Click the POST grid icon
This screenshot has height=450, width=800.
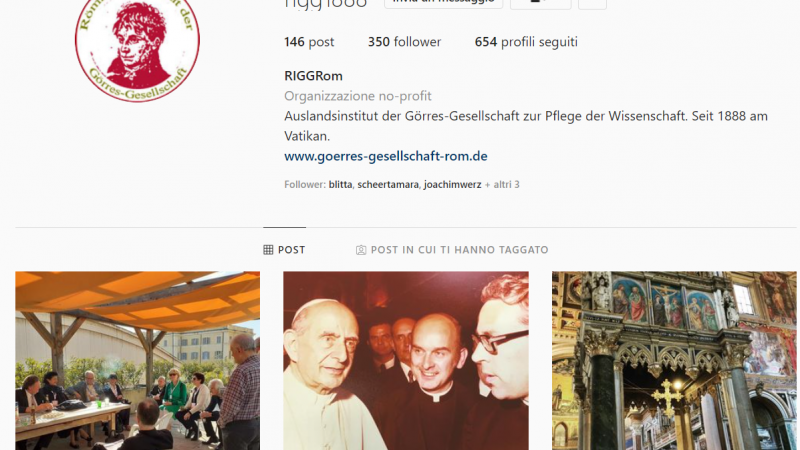(268, 249)
